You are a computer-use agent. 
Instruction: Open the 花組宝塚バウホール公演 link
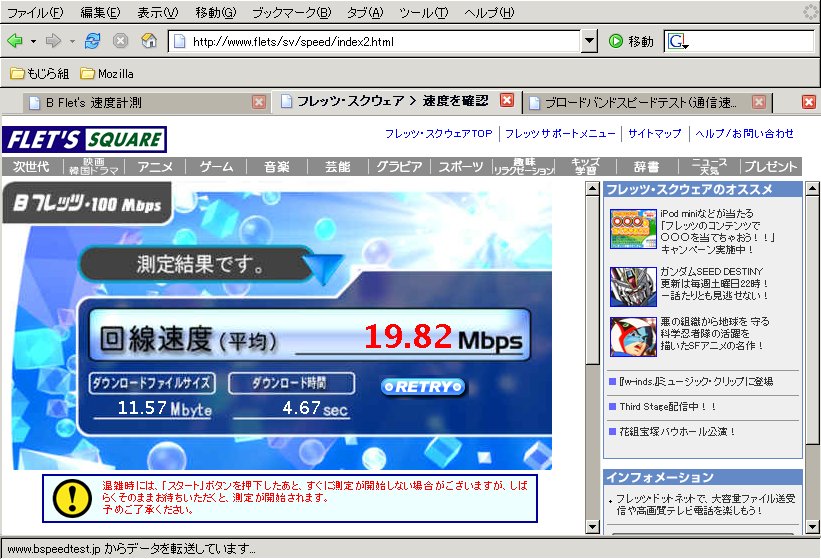coord(678,431)
